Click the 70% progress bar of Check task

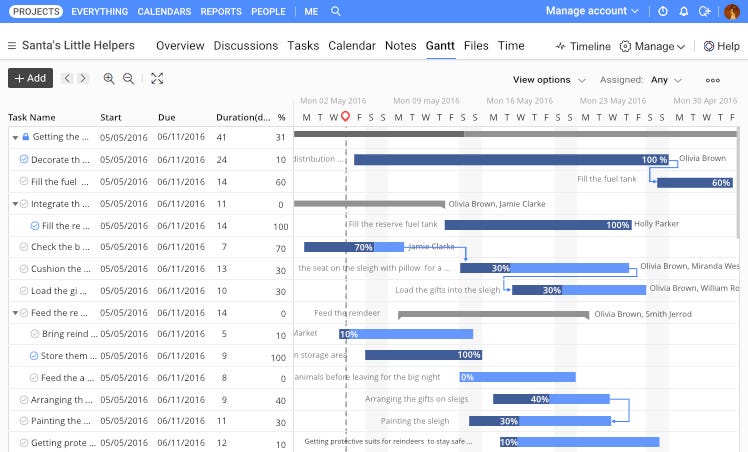point(354,247)
